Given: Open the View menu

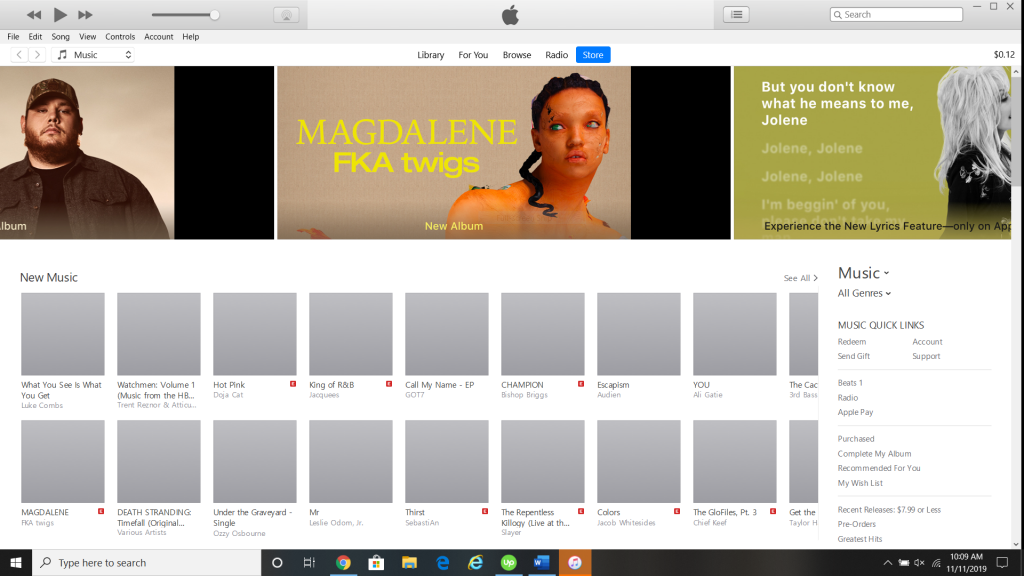Looking at the screenshot, I should 88,37.
